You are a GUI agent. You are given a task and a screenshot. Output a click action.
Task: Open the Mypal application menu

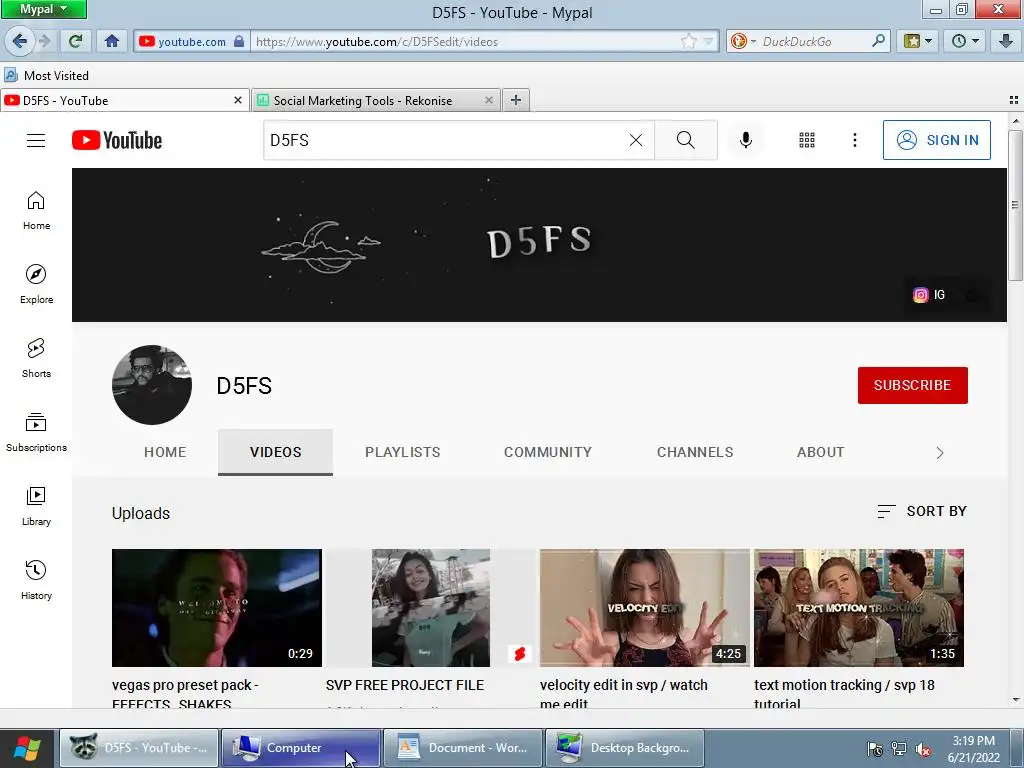[x=43, y=9]
